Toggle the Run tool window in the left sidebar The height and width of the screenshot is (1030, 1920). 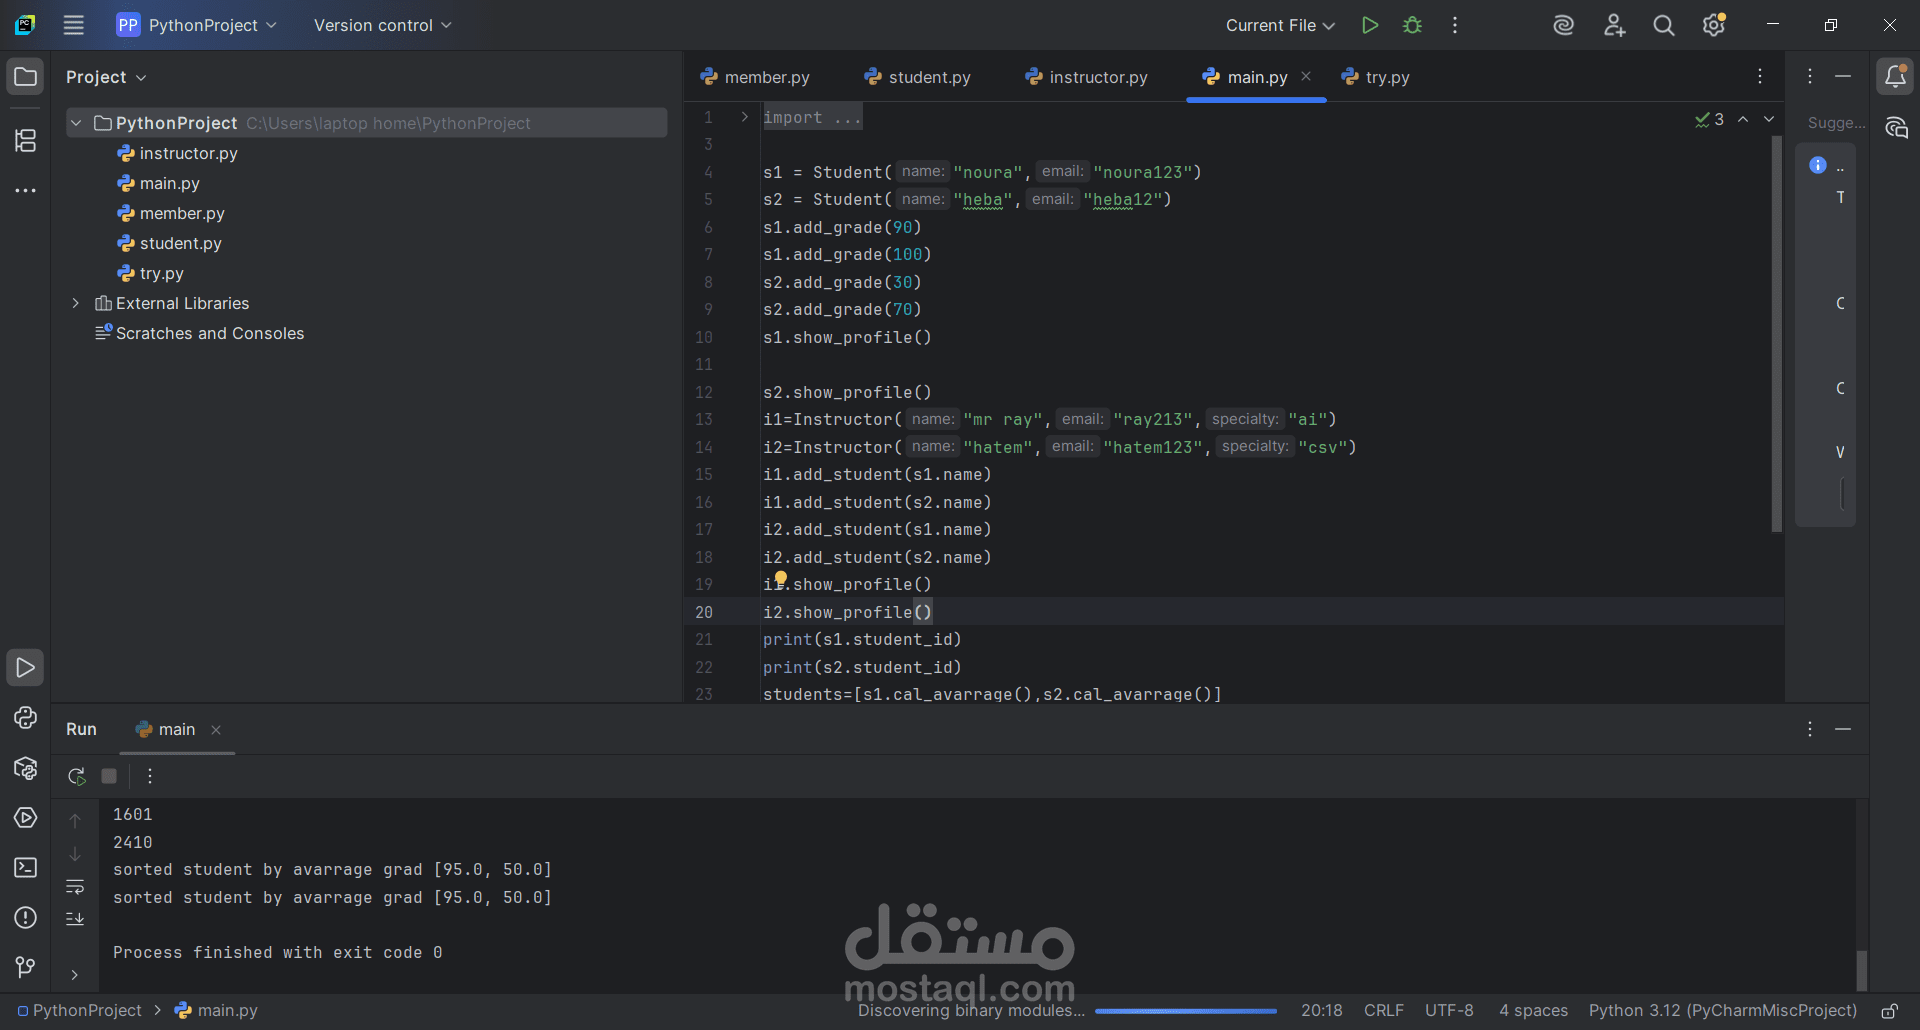pos(26,668)
